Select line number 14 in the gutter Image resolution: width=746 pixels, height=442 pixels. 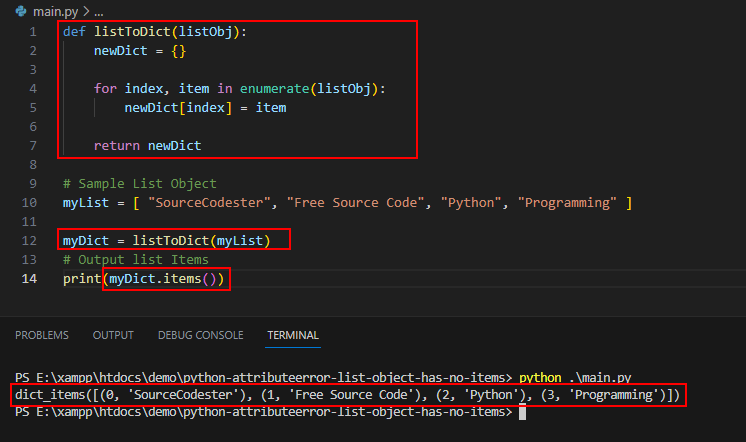tap(29, 279)
